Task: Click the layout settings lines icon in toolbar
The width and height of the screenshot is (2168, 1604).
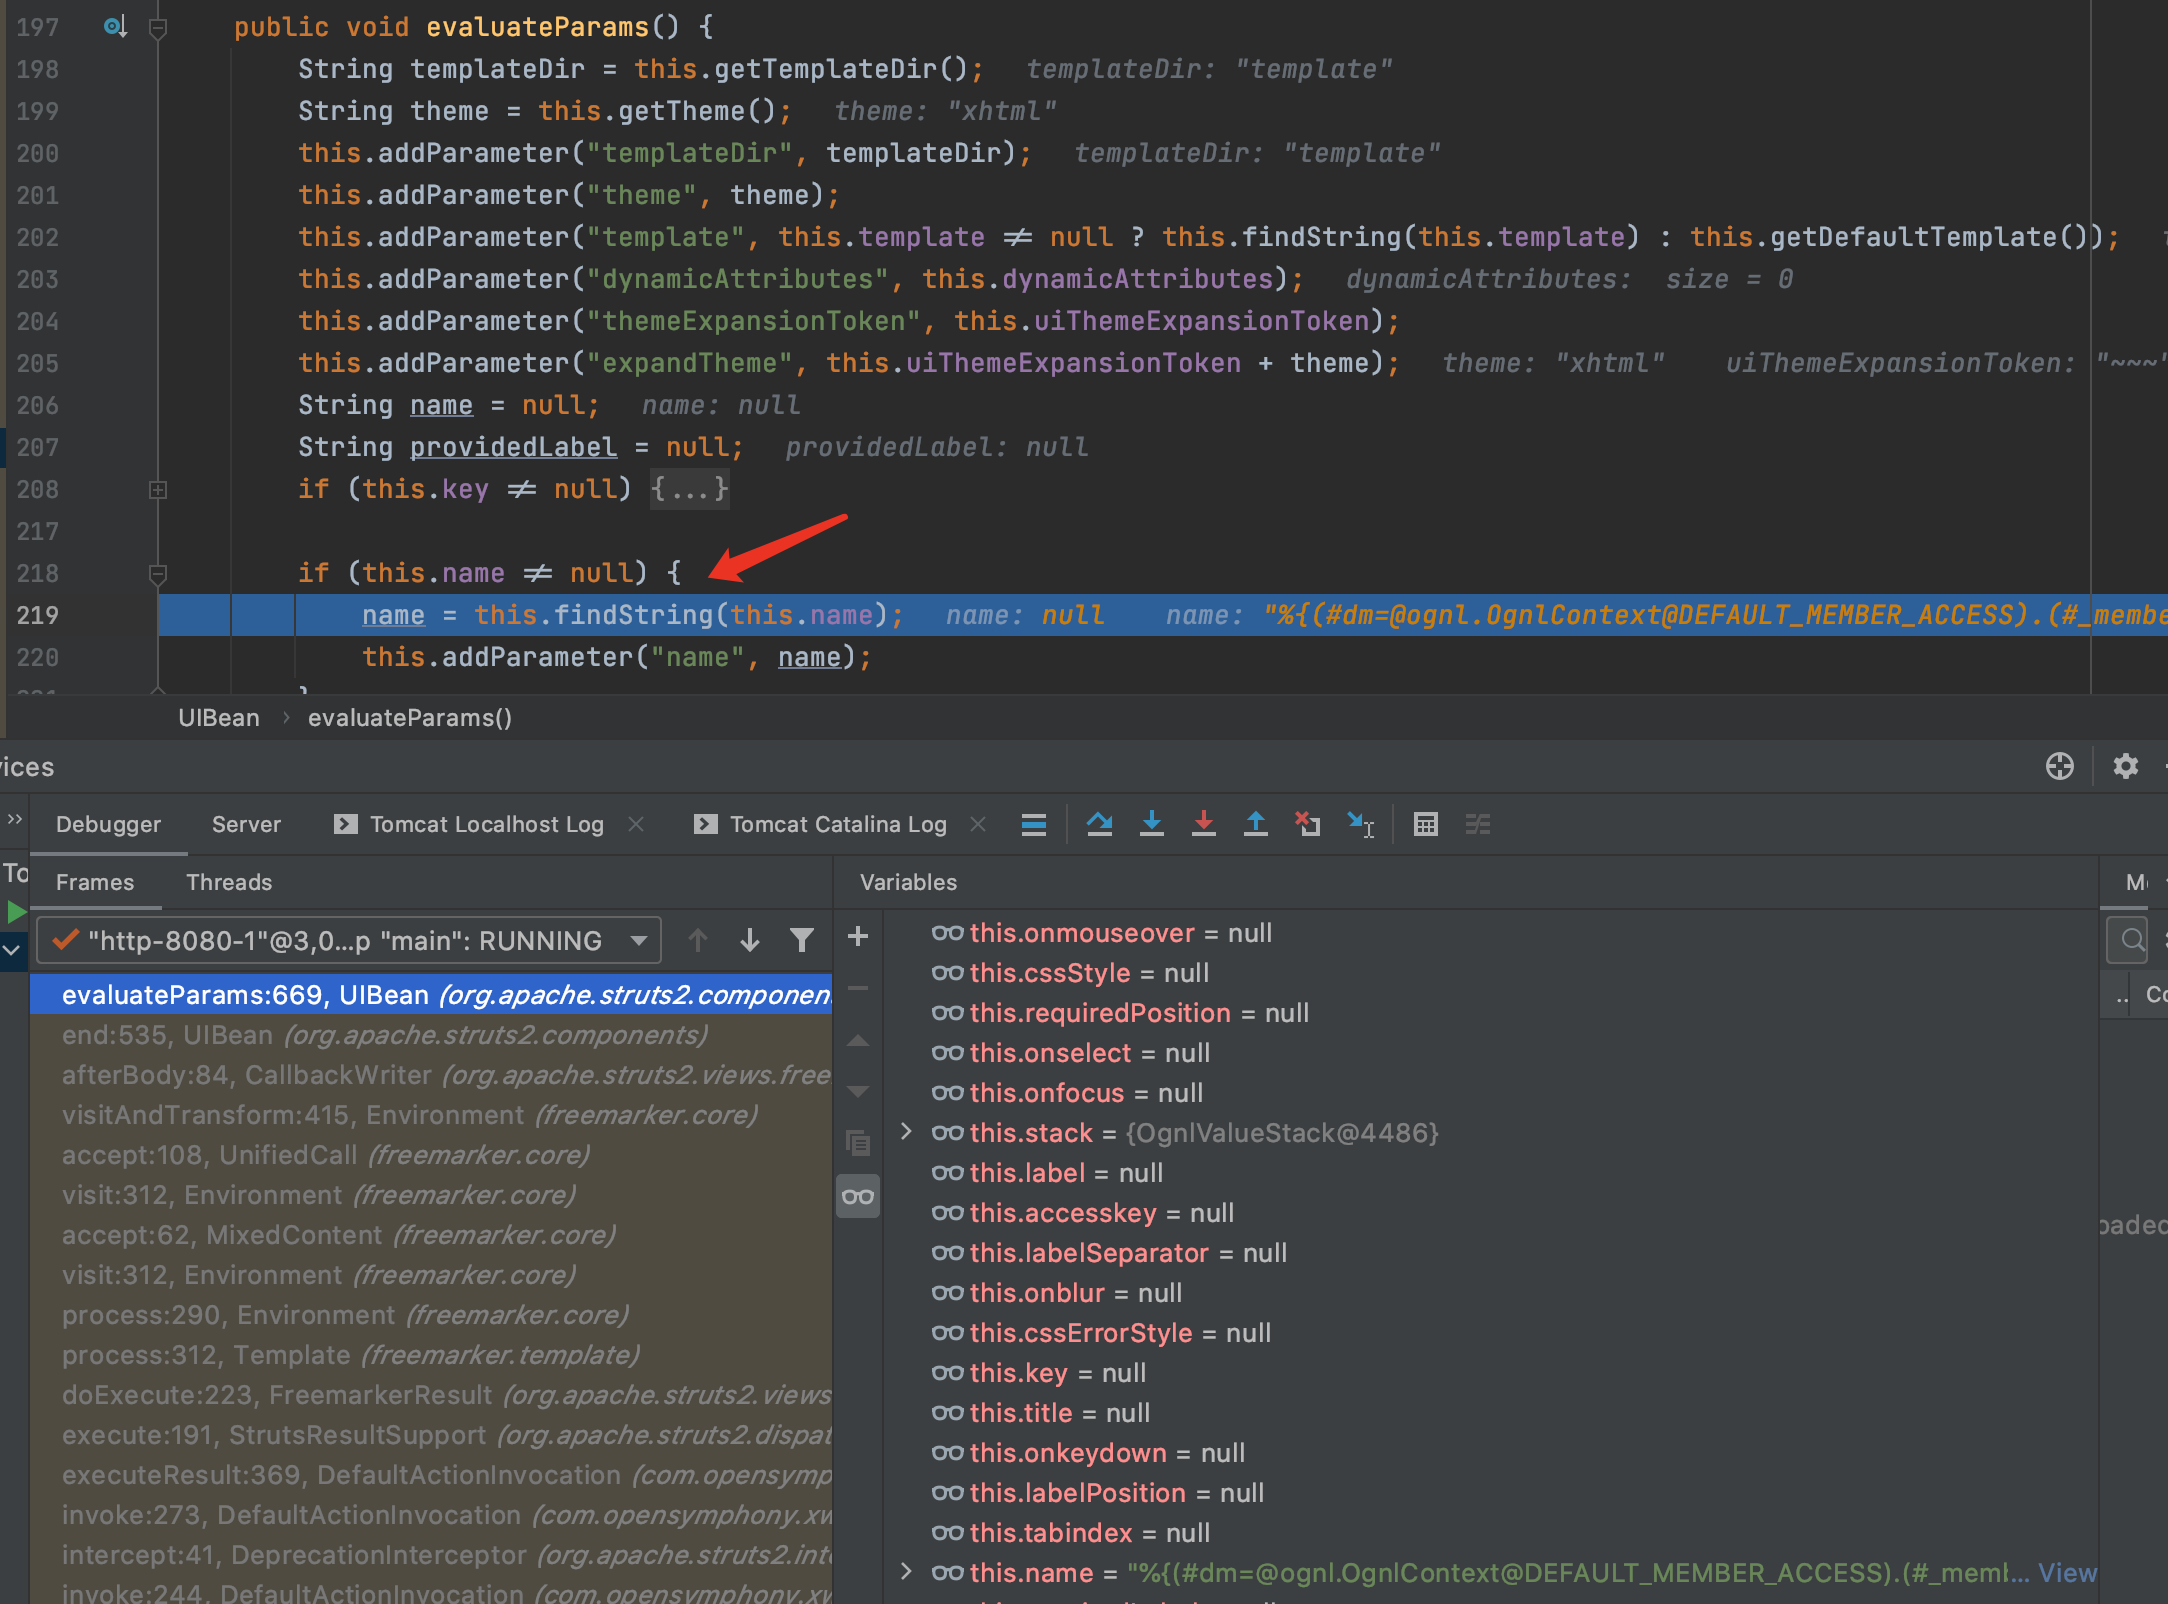Action: coord(1033,824)
